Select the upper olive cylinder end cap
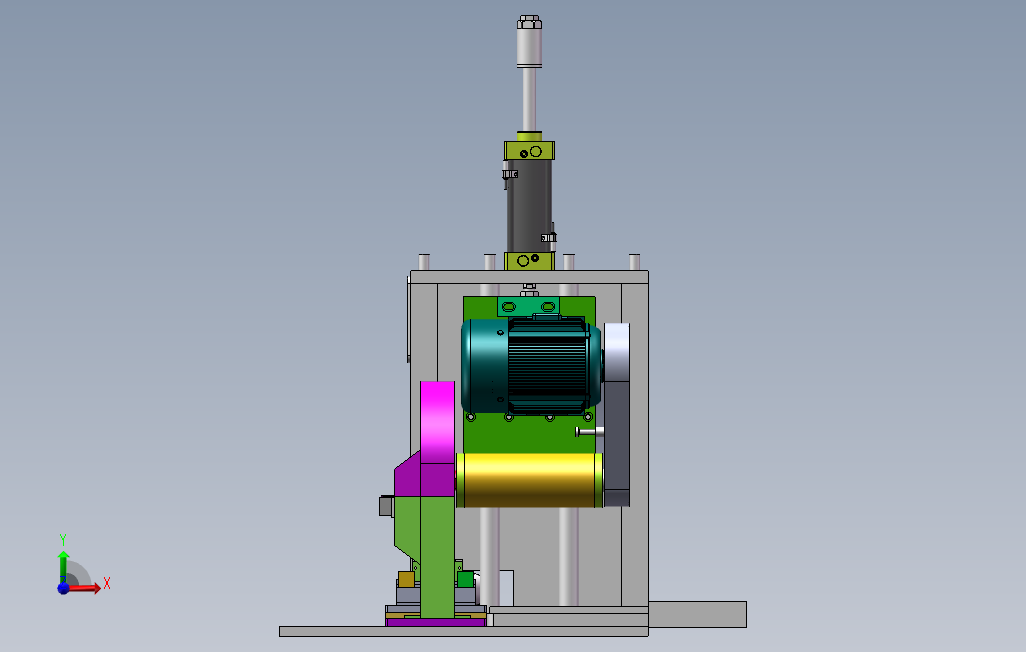 529,150
